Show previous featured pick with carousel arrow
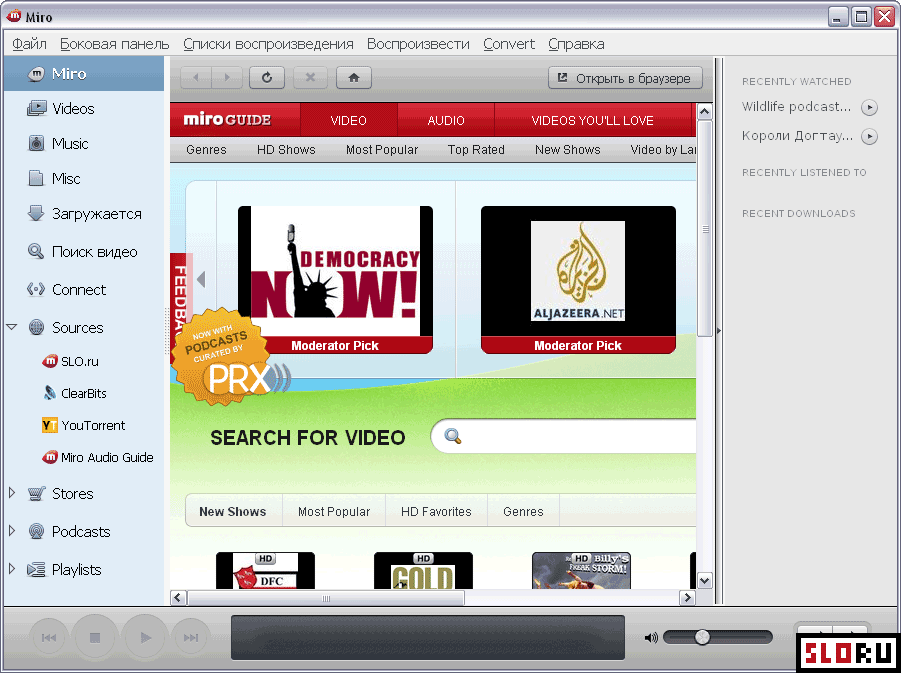The image size is (901, 673). pyautogui.click(x=201, y=280)
